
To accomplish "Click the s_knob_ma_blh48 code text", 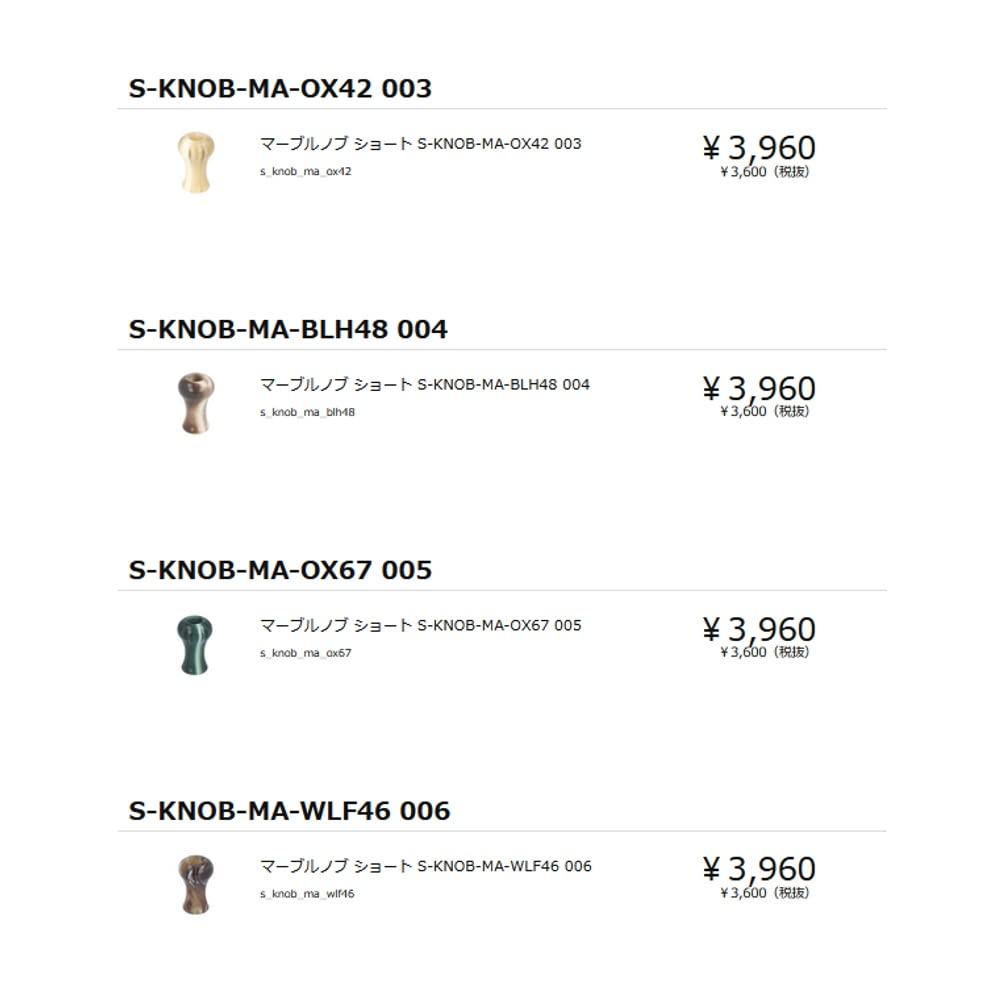I will 307,412.
